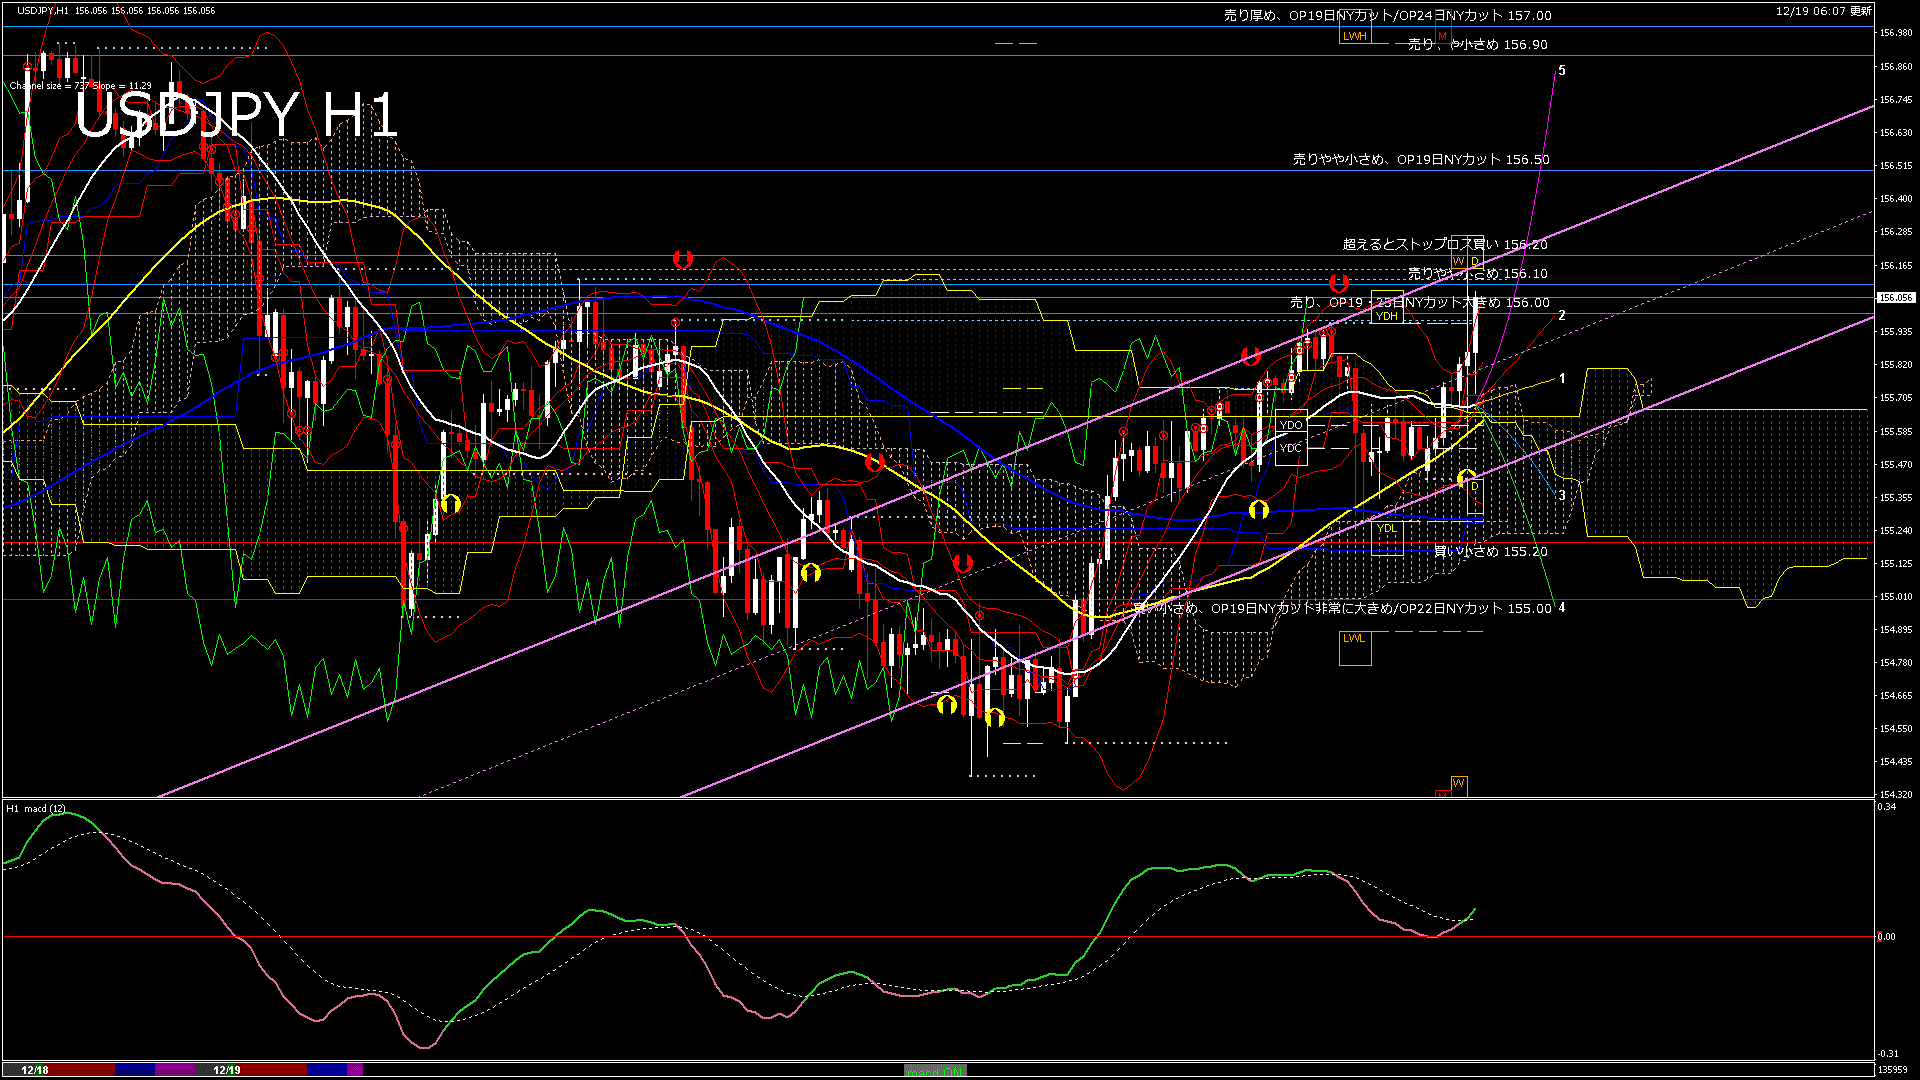
Task: Click the large USDJPY H1 chart title
Action: [237, 115]
